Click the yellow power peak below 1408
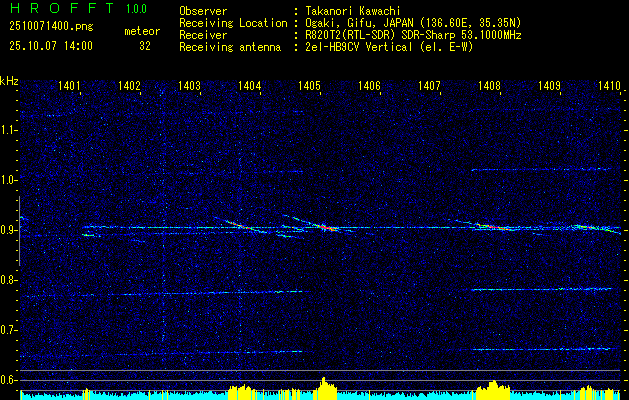 click(493, 388)
